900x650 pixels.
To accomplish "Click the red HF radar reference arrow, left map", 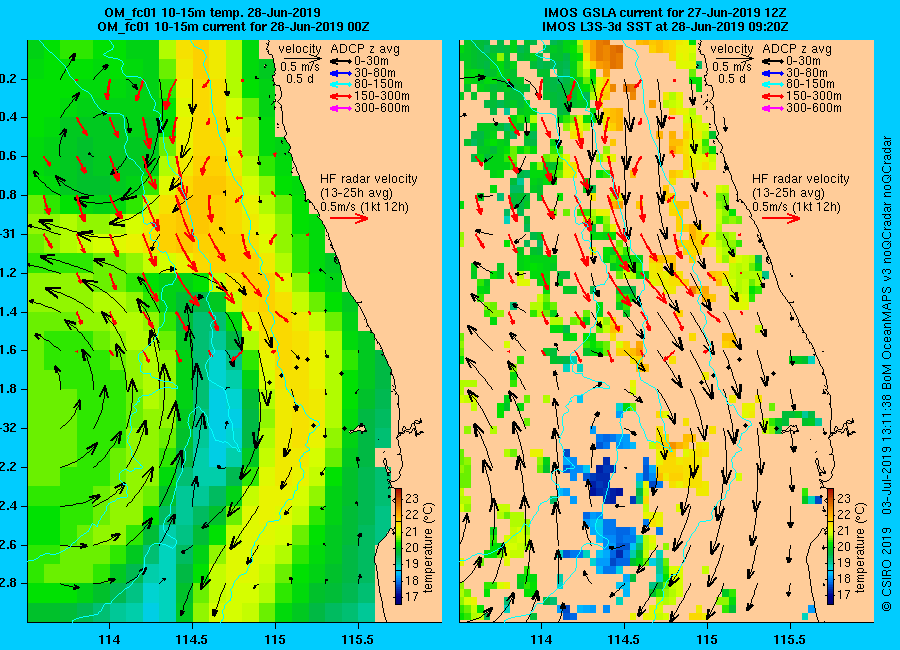I will click(350, 218).
